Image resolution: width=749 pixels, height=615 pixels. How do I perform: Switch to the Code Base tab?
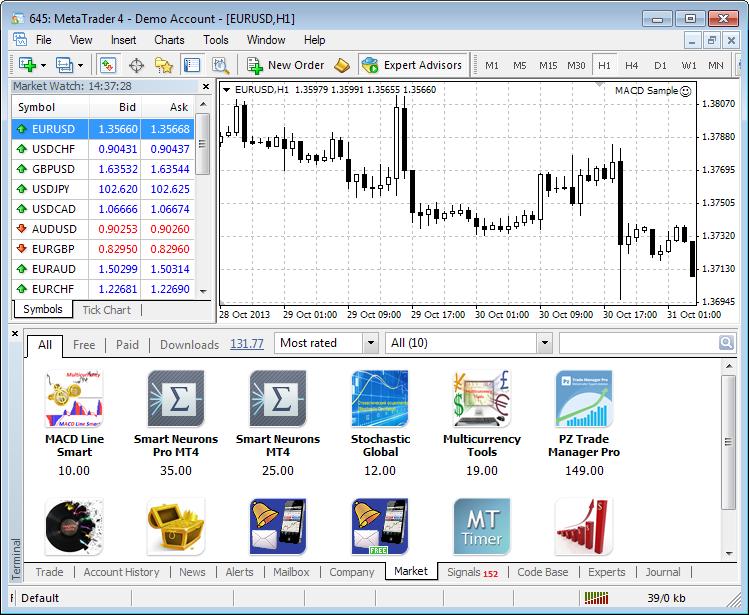tap(543, 572)
